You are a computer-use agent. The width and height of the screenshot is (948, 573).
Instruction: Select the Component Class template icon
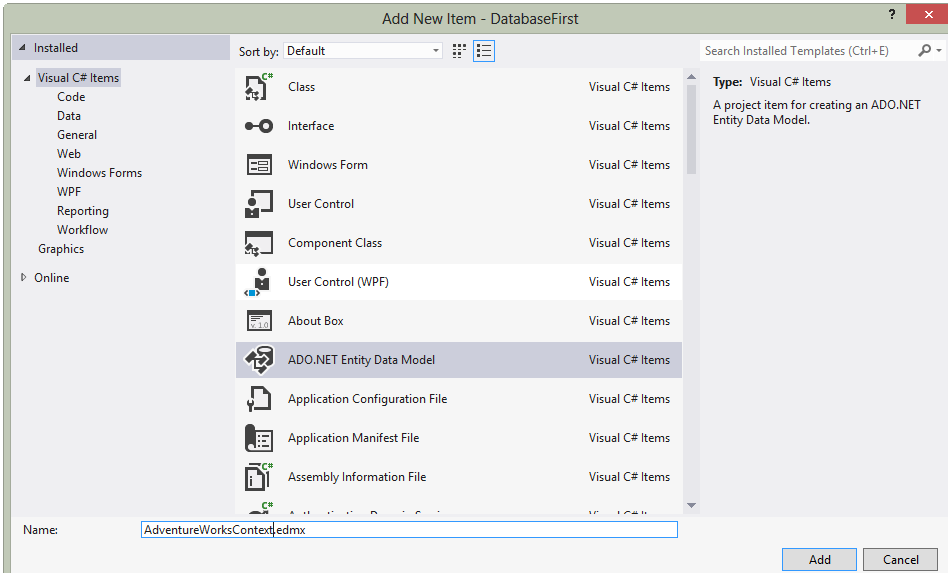pyautogui.click(x=259, y=243)
